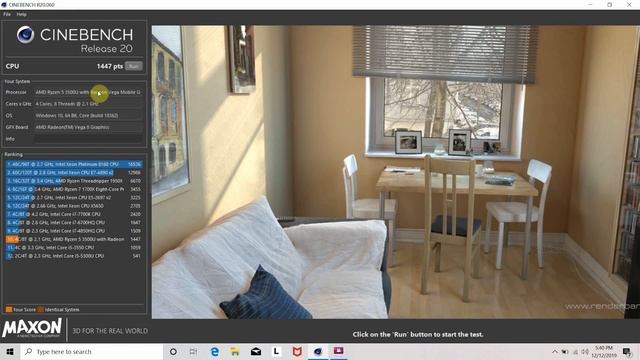This screenshot has height=360, width=640.
Task: Open the magenta taskbar app icon
Action: pyautogui.click(x=338, y=351)
